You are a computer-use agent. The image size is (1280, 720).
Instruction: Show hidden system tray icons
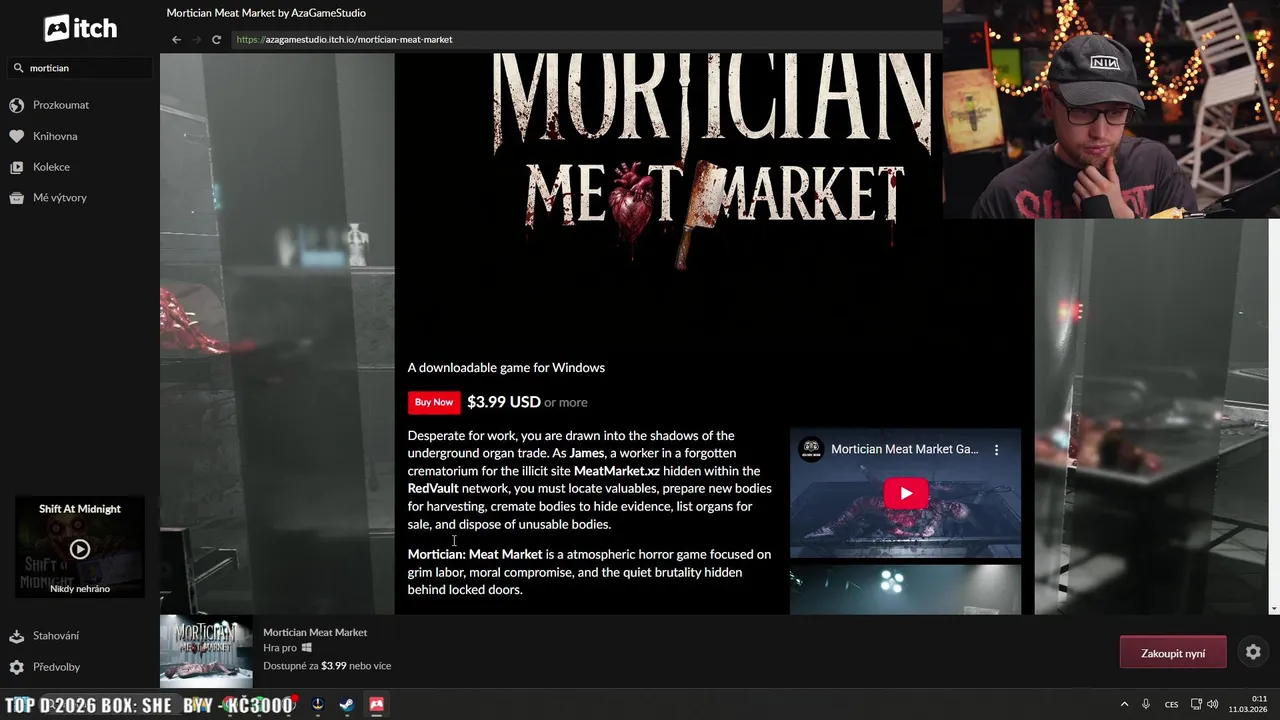1124,704
